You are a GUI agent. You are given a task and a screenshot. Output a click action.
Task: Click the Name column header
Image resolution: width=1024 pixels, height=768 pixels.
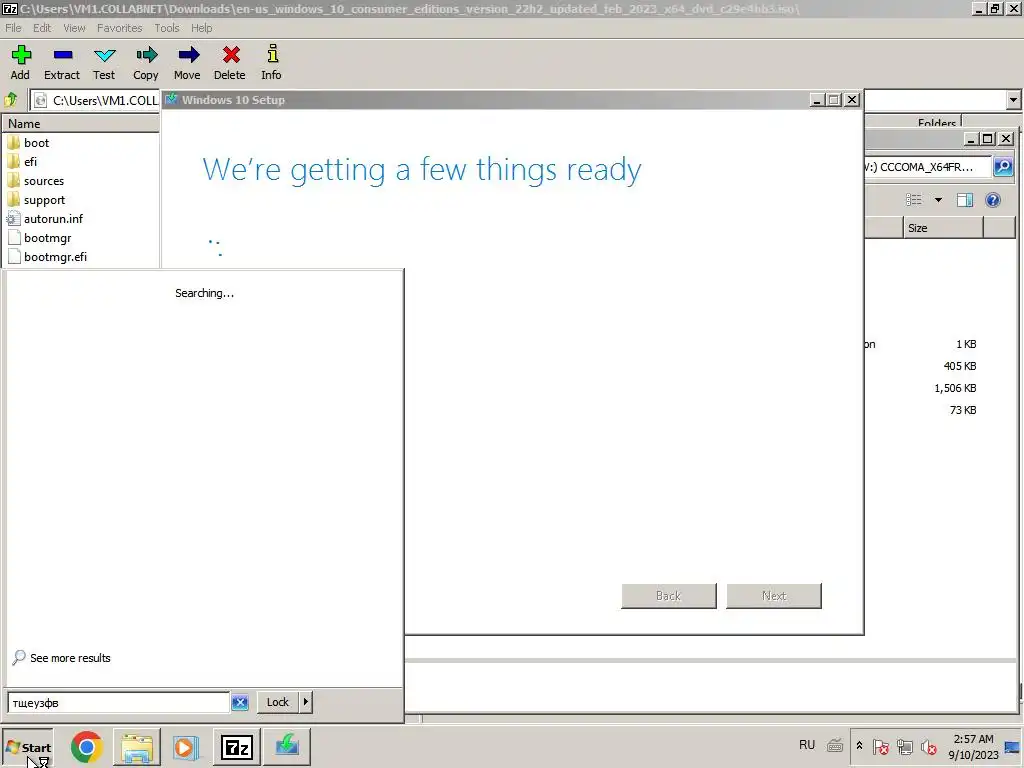[81, 123]
